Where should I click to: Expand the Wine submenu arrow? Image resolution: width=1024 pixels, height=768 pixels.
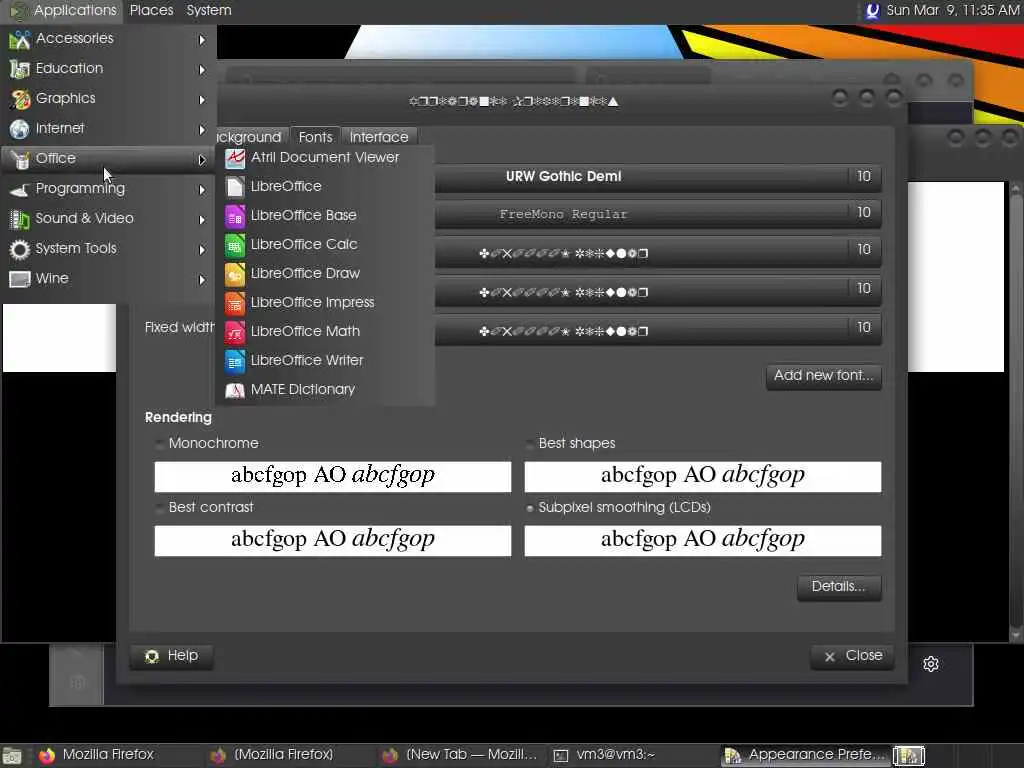[202, 280]
